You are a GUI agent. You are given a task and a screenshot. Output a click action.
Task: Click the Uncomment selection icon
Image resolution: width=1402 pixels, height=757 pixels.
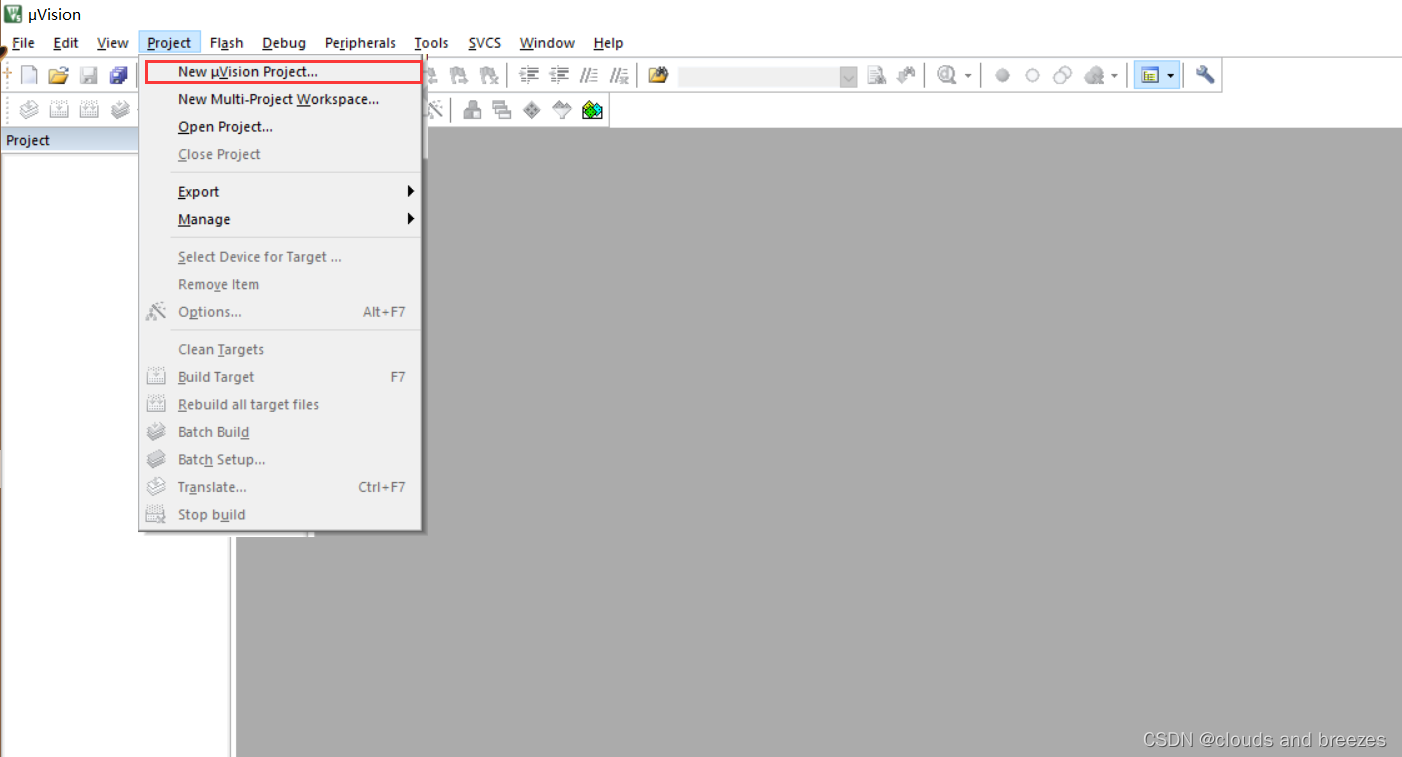click(x=620, y=75)
